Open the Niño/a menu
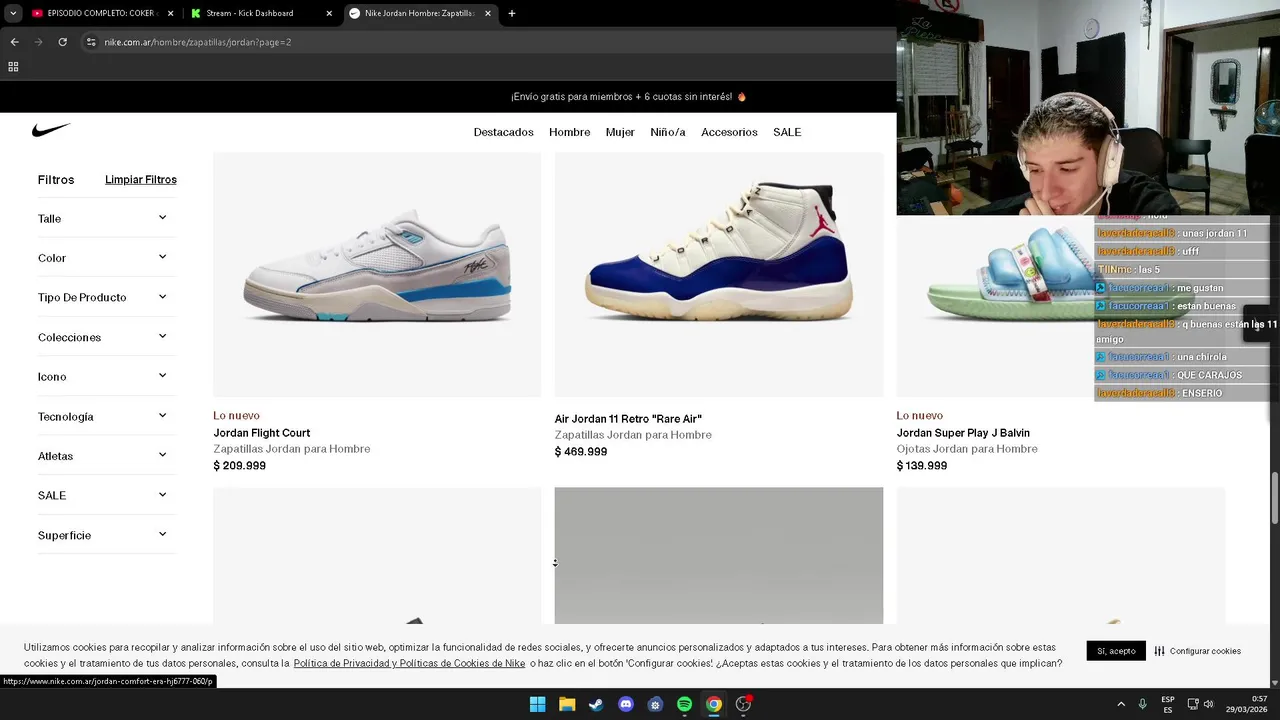1280x720 pixels. [x=668, y=132]
